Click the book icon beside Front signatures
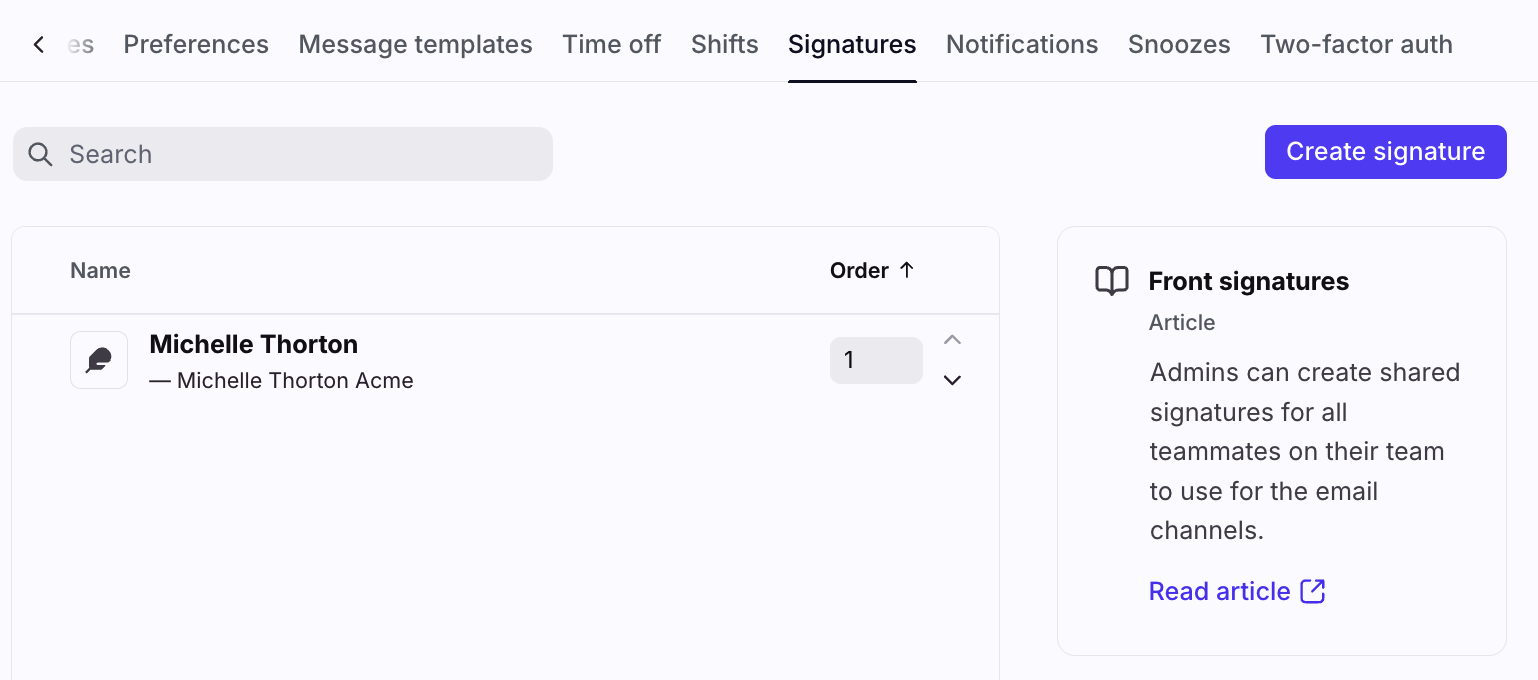 click(x=1112, y=281)
